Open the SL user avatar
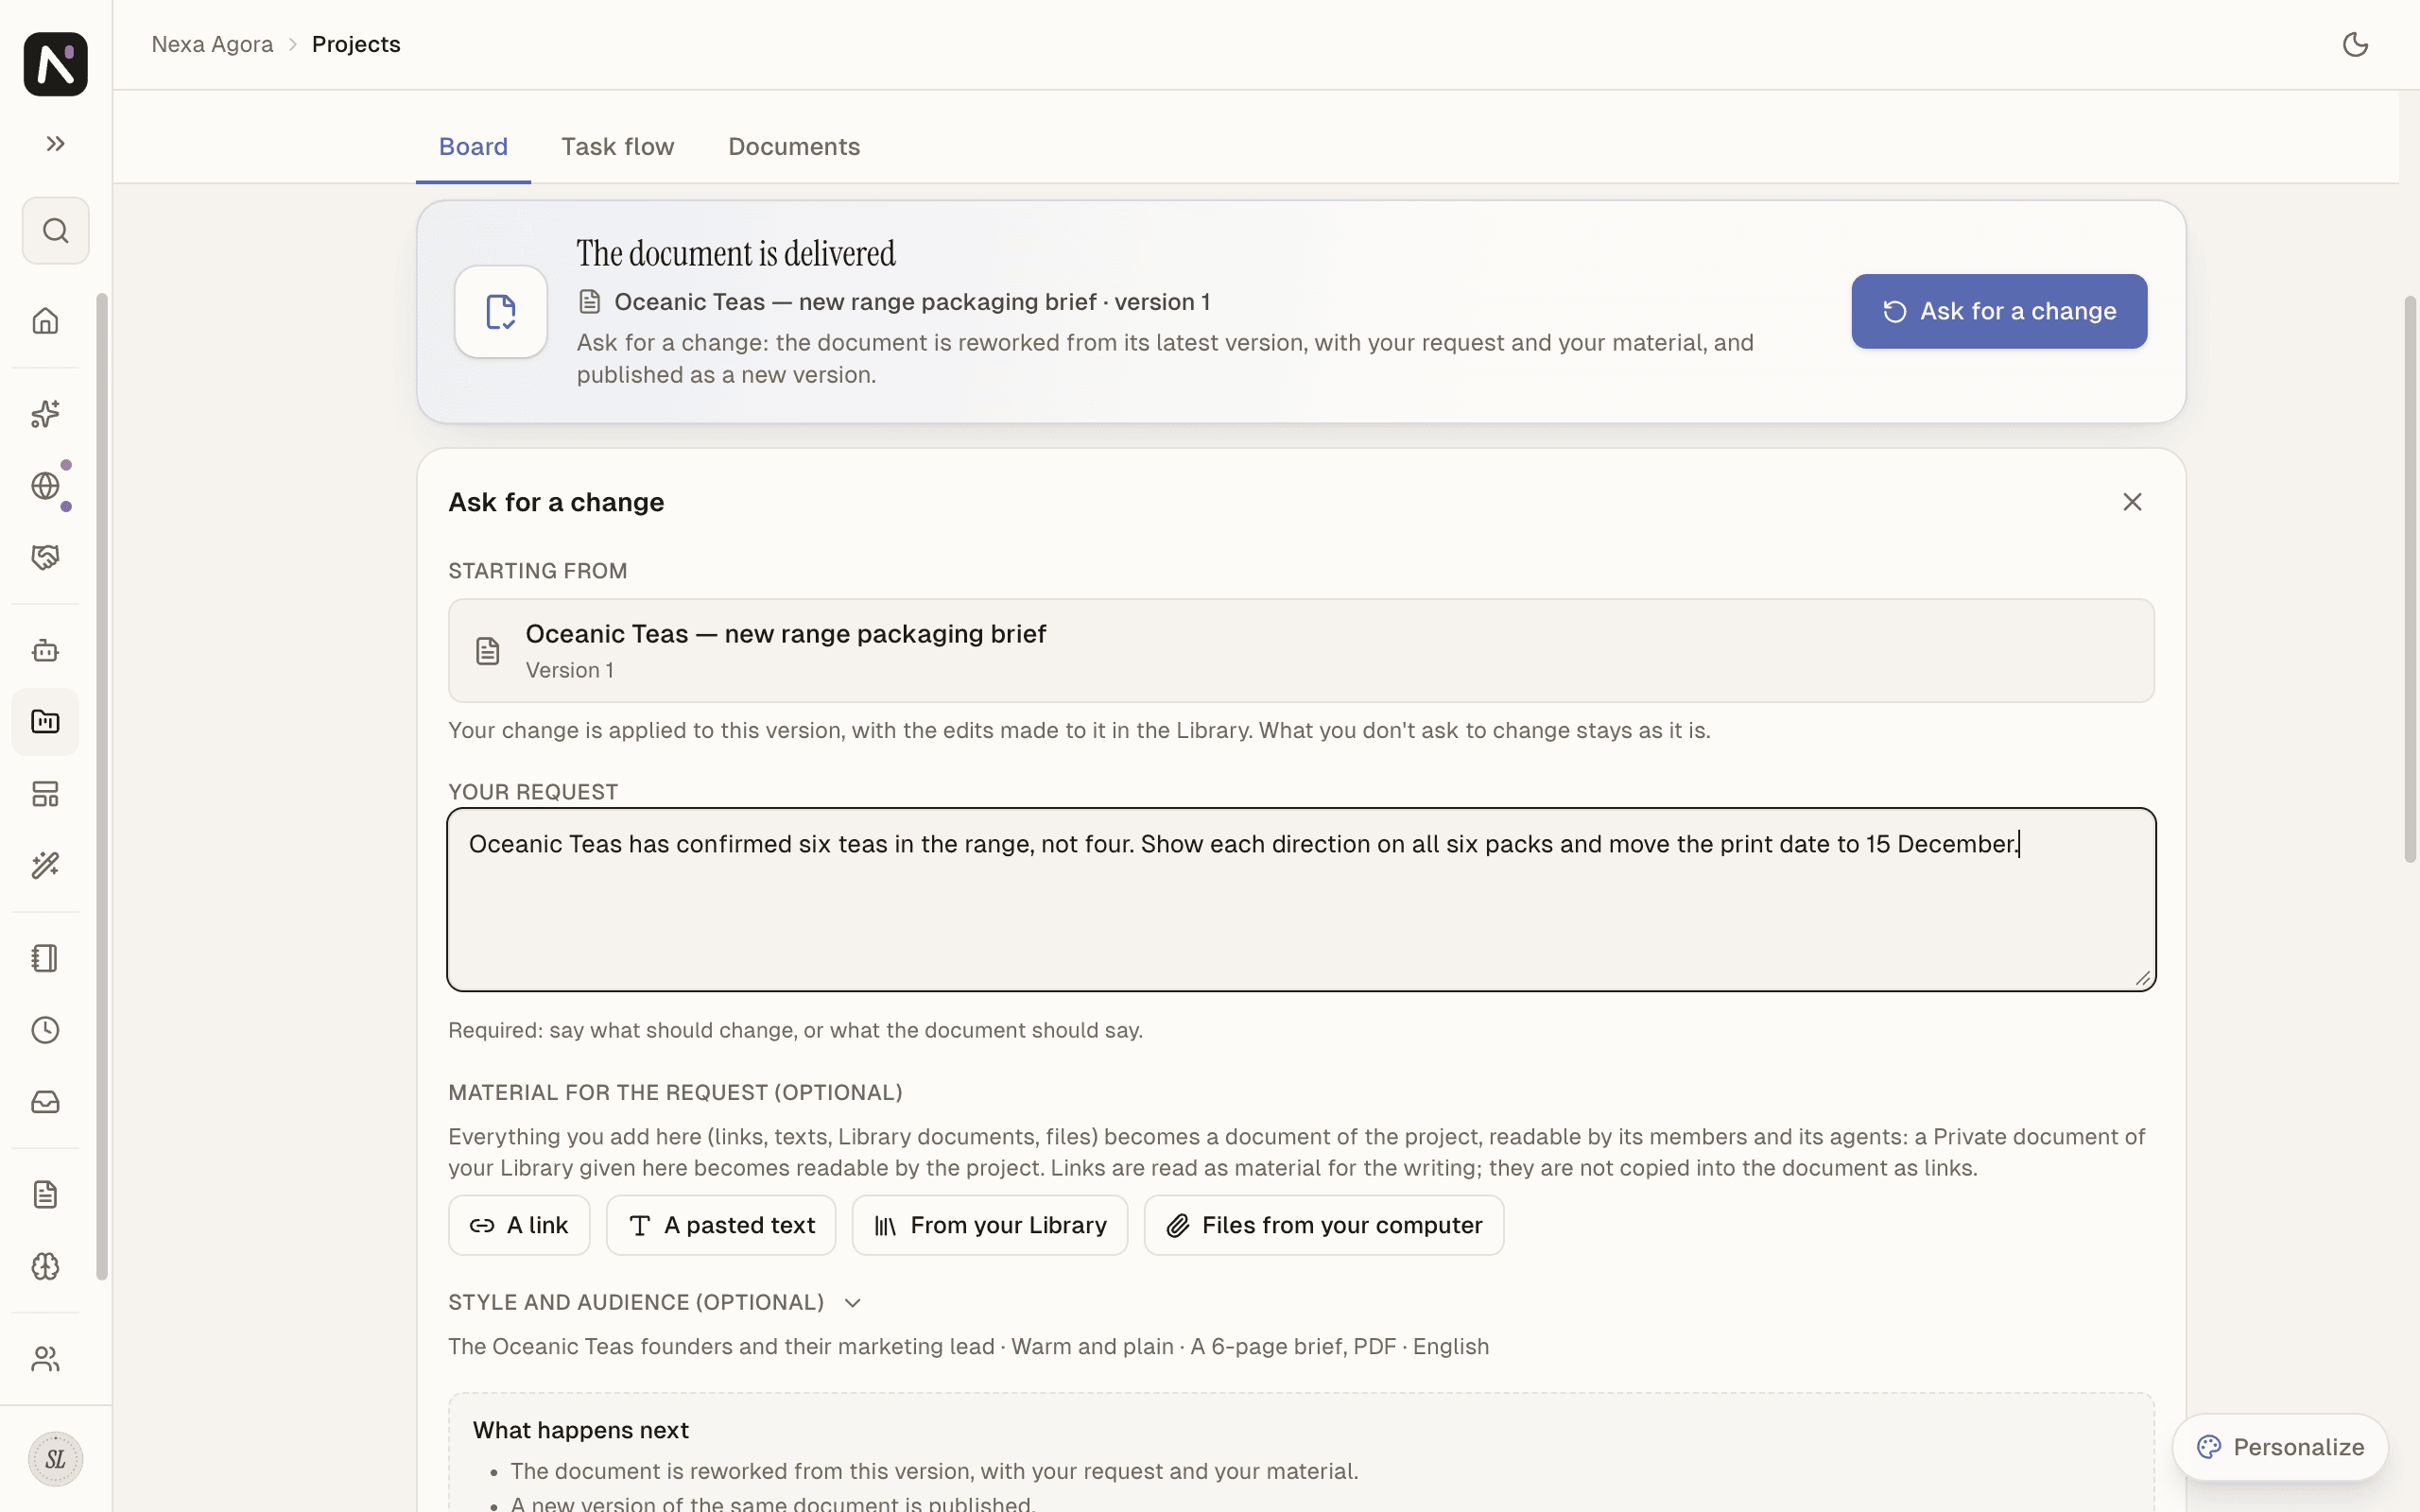Screen dimensions: 2420x1512 [55, 1459]
